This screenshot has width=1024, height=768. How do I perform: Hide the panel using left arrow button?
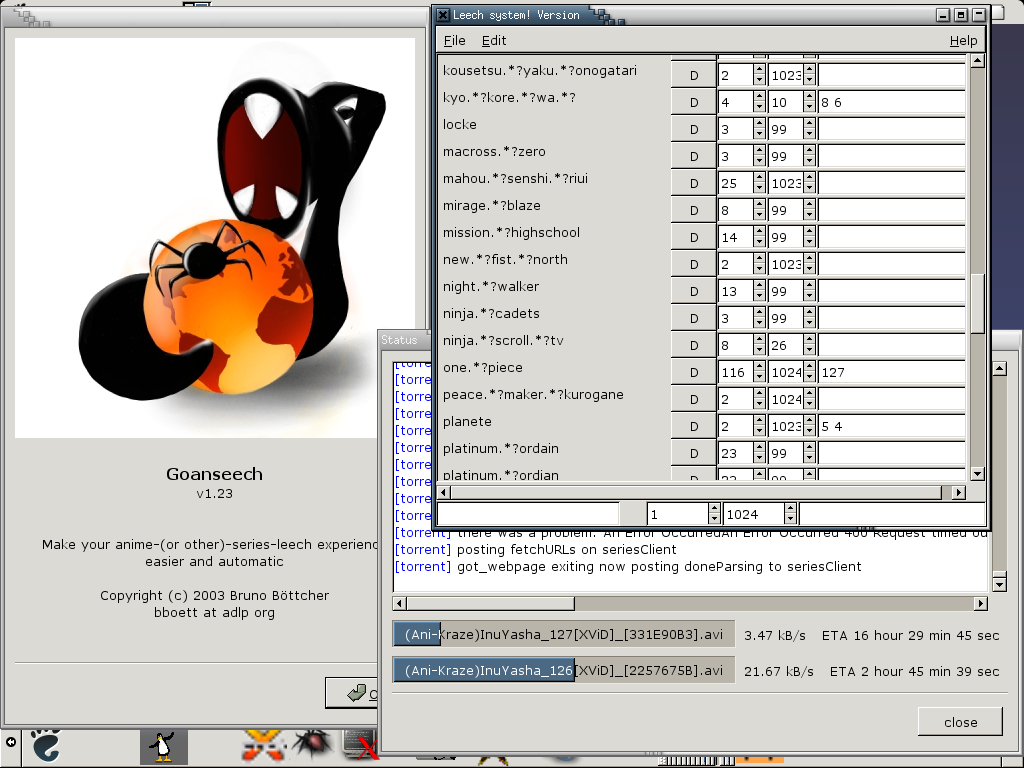pos(11,742)
